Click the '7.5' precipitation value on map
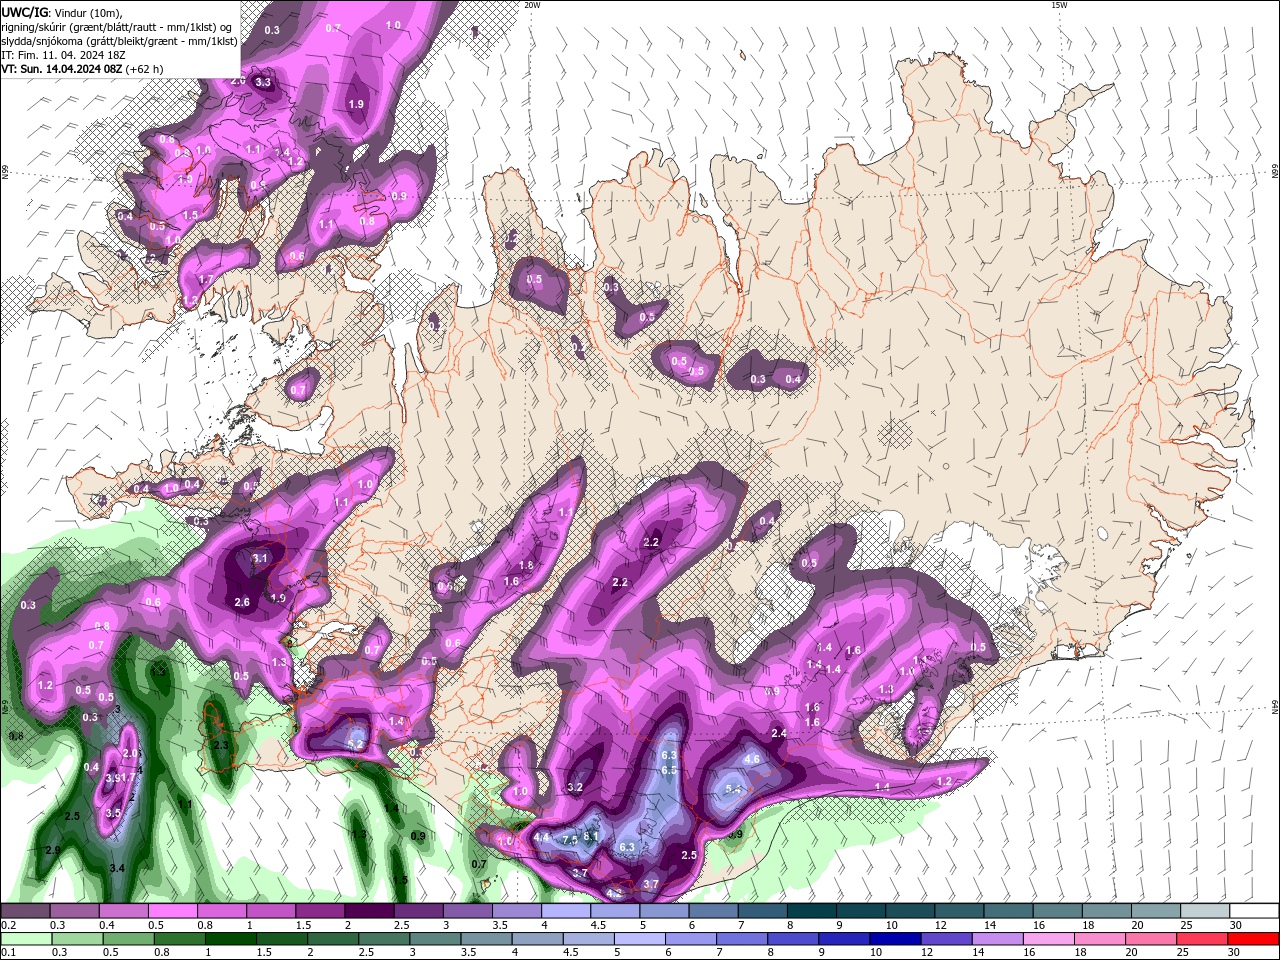The image size is (1280, 960). pos(570,840)
